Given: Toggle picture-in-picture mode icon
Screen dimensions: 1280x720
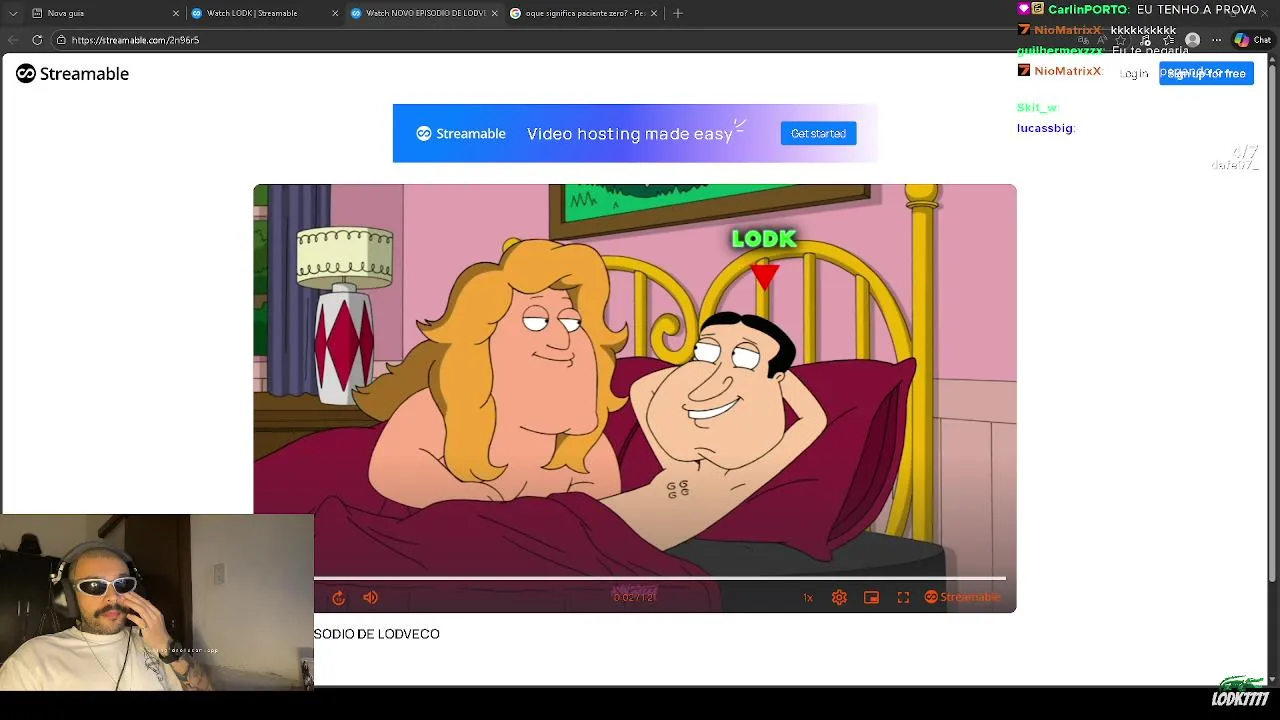Looking at the screenshot, I should (x=871, y=598).
